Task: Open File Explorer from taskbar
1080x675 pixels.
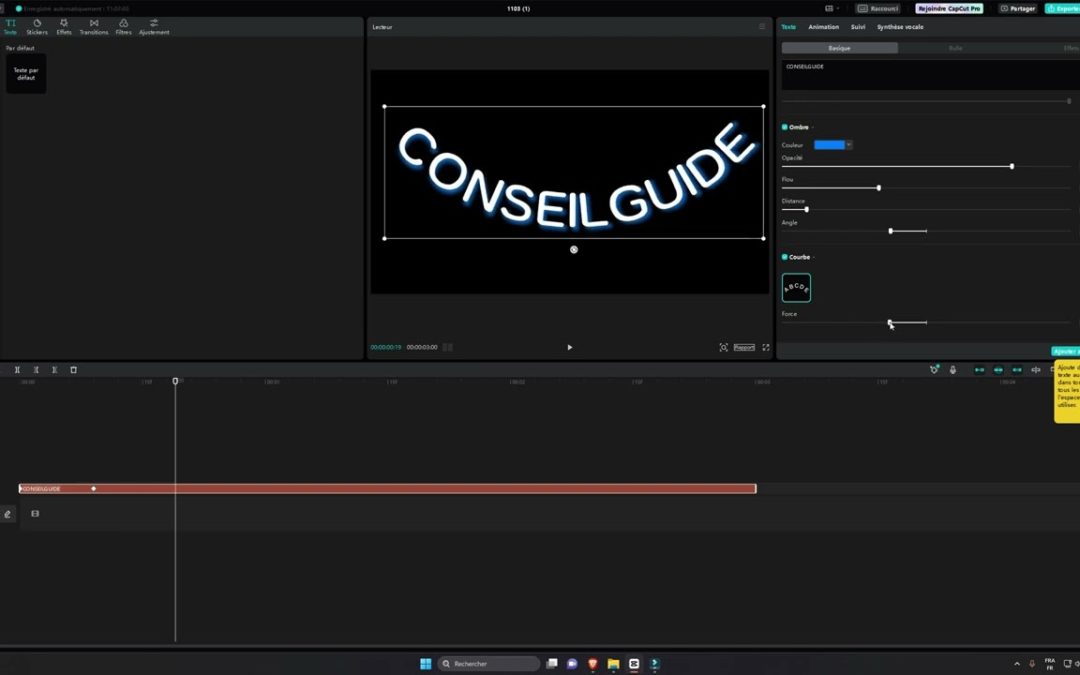Action: click(613, 663)
